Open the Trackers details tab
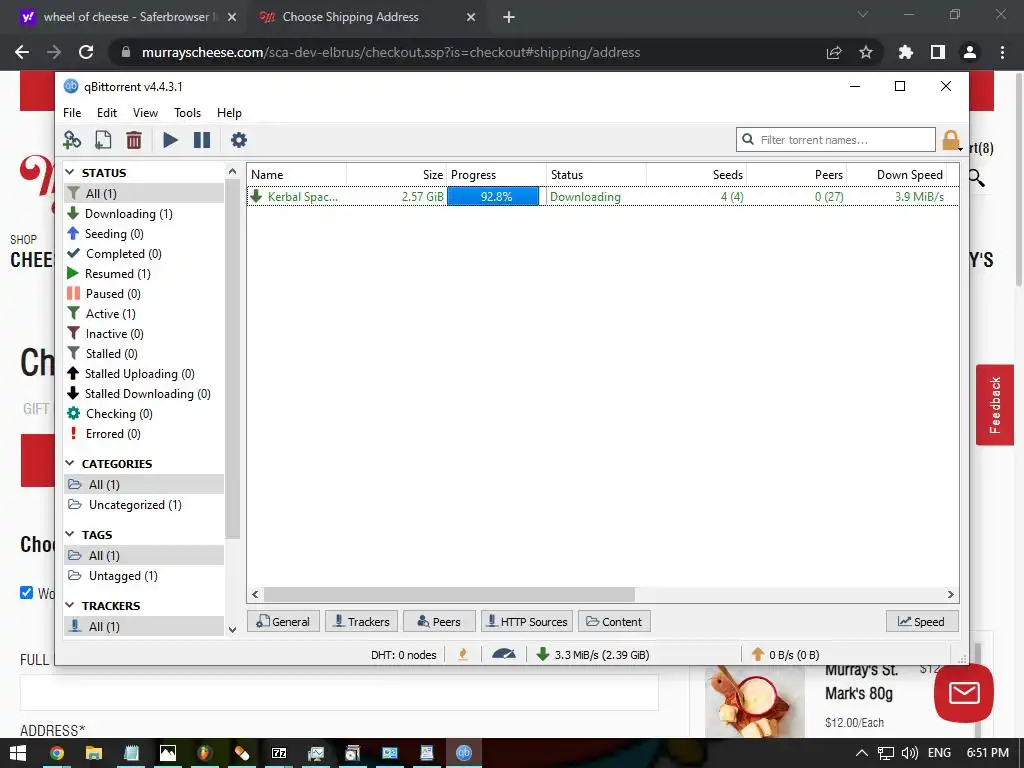Viewport: 1024px width, 768px height. coord(361,621)
